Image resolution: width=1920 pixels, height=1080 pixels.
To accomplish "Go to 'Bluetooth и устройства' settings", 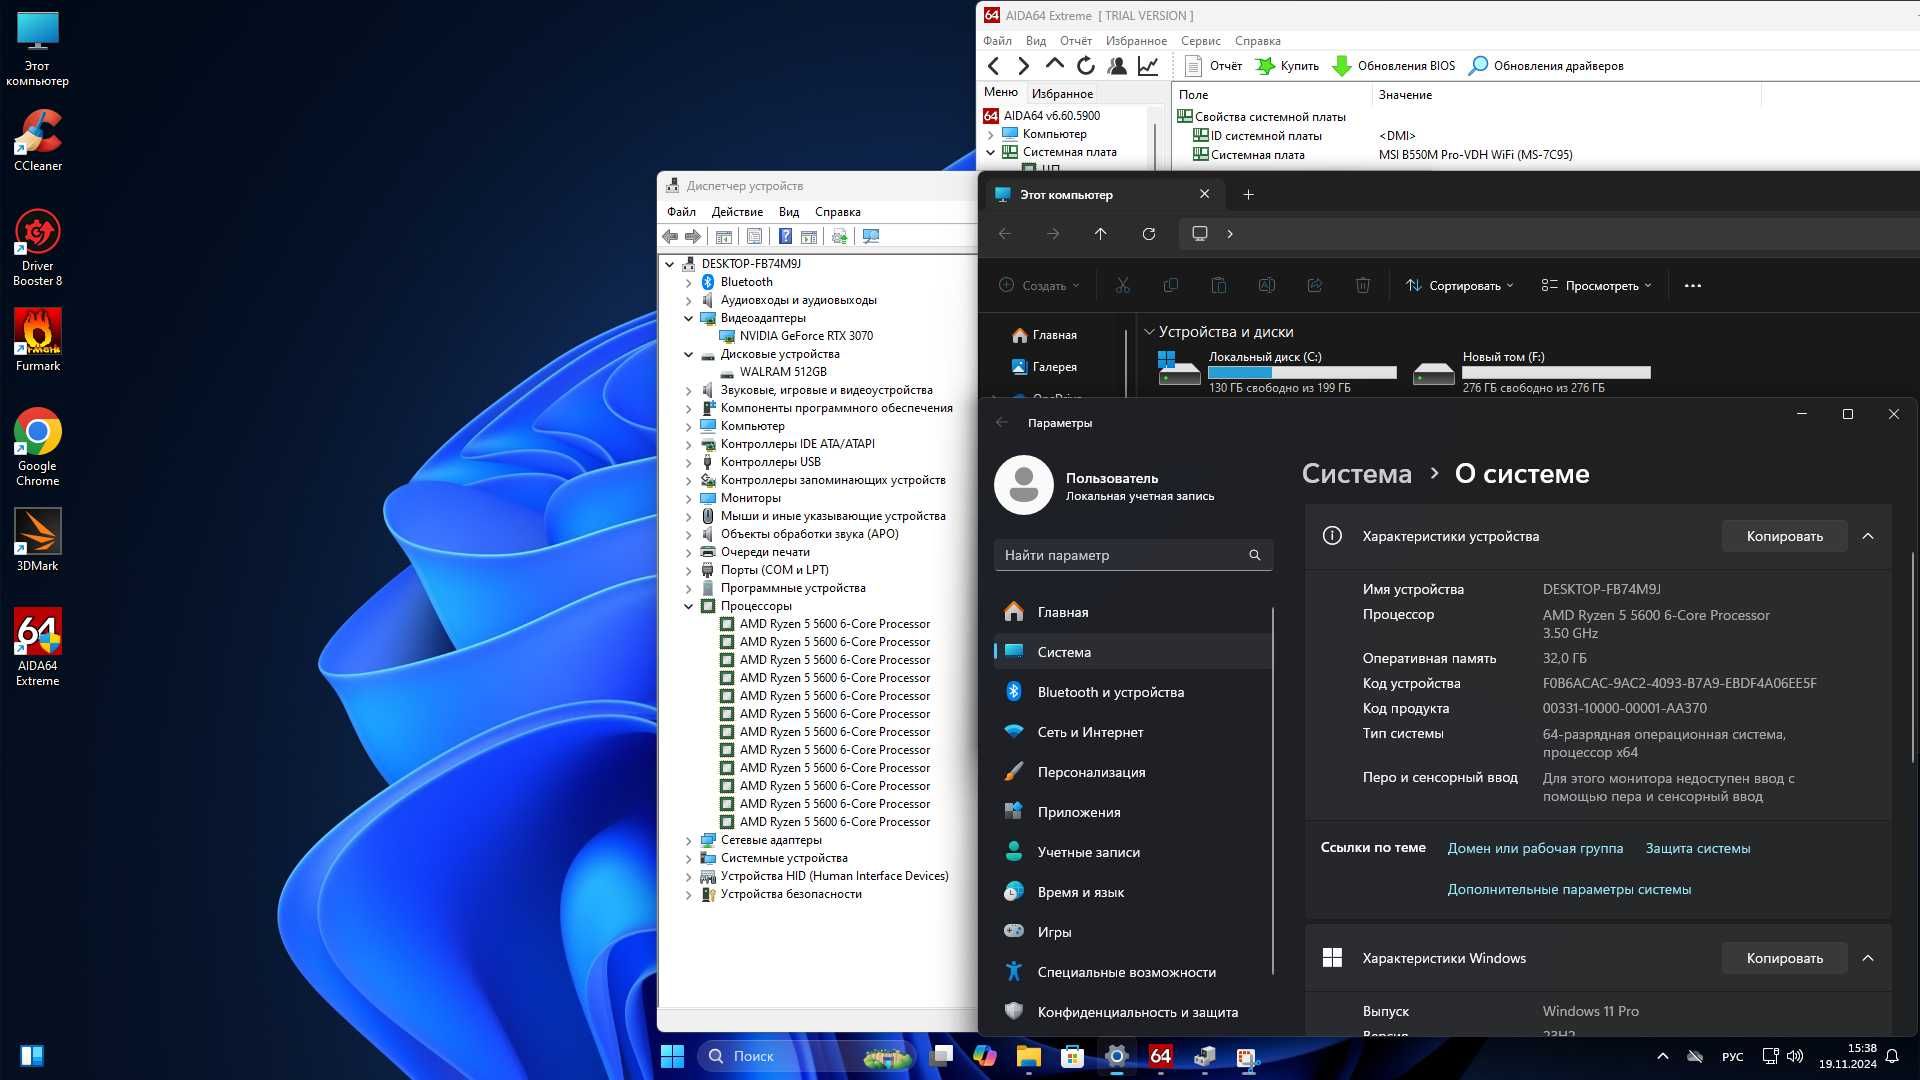I will pyautogui.click(x=1133, y=692).
